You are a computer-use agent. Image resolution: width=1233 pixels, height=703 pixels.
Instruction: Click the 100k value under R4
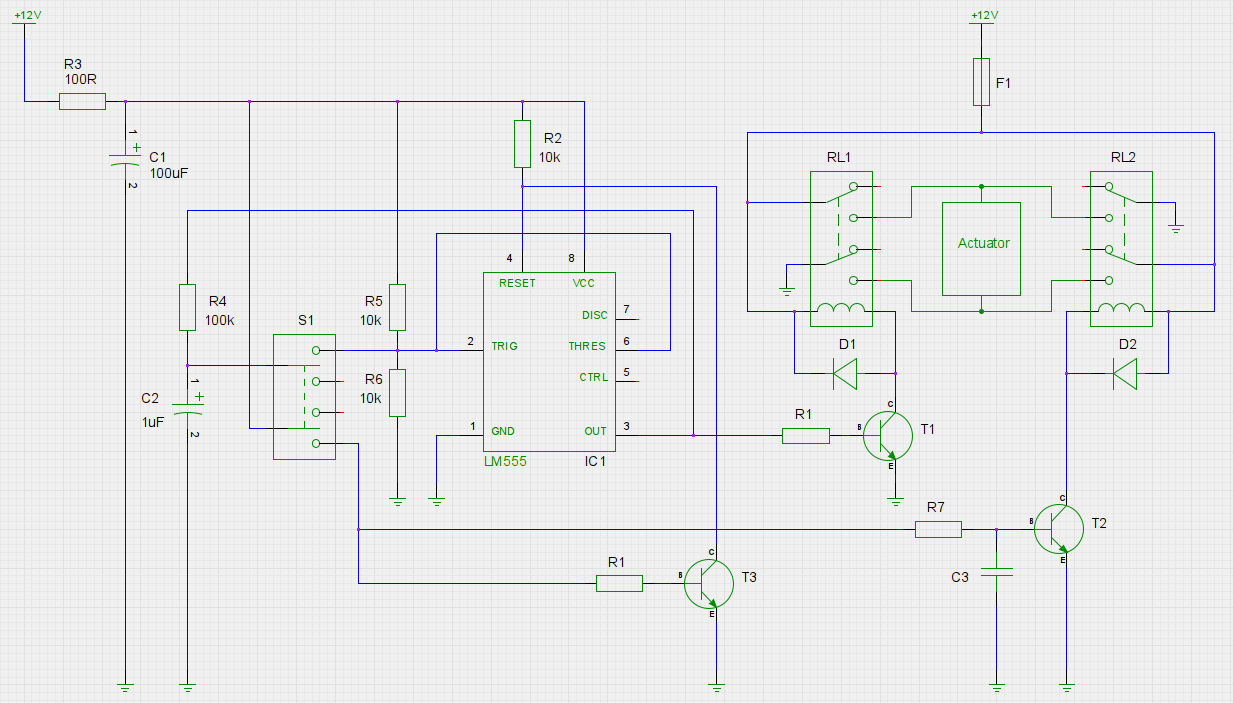click(220, 320)
